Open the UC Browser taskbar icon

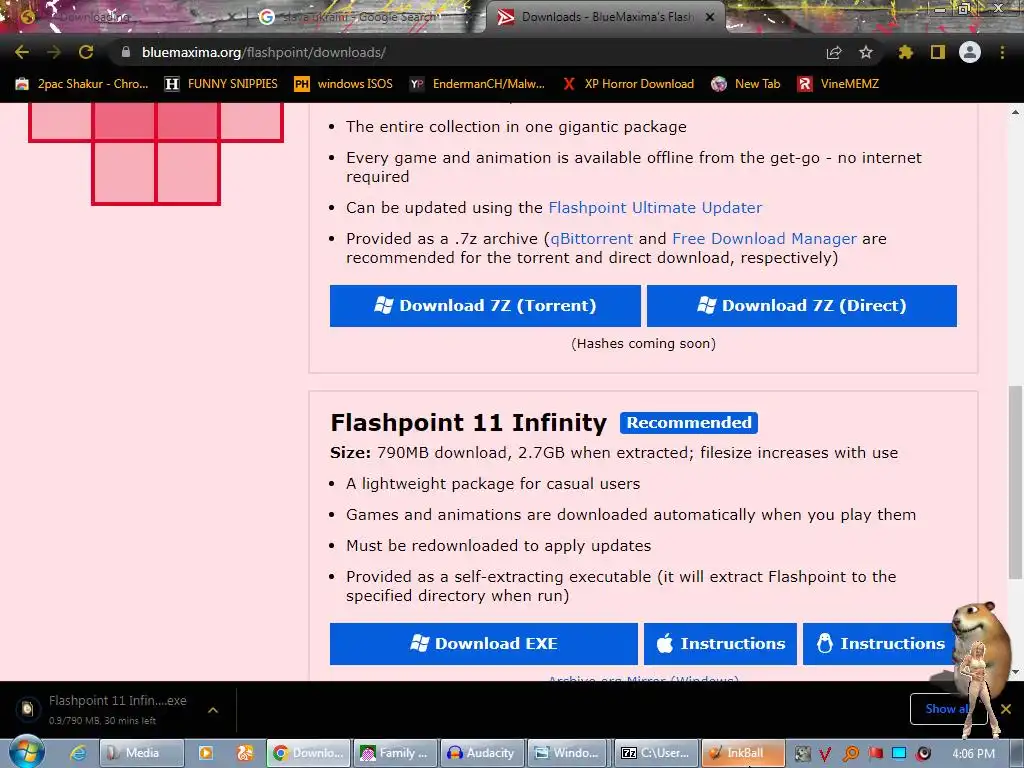(245, 753)
